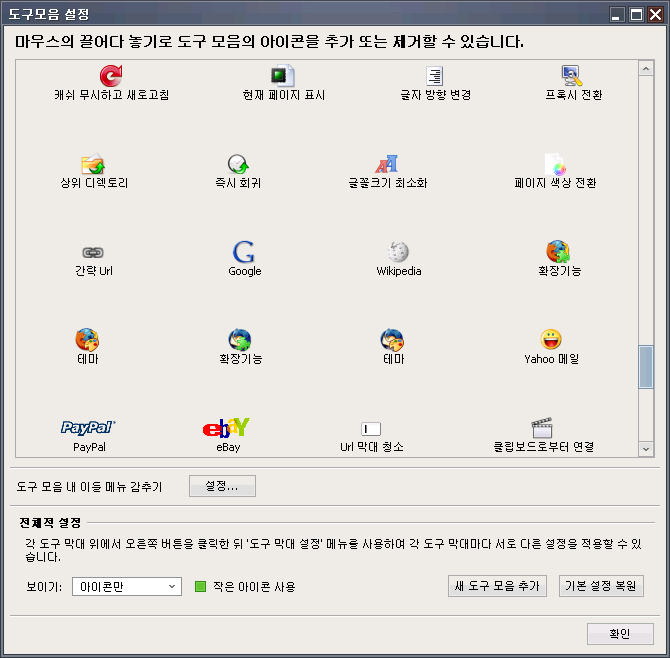Maximize the 도구모음 설정 window
Screen dimensions: 670x658
click(636, 15)
